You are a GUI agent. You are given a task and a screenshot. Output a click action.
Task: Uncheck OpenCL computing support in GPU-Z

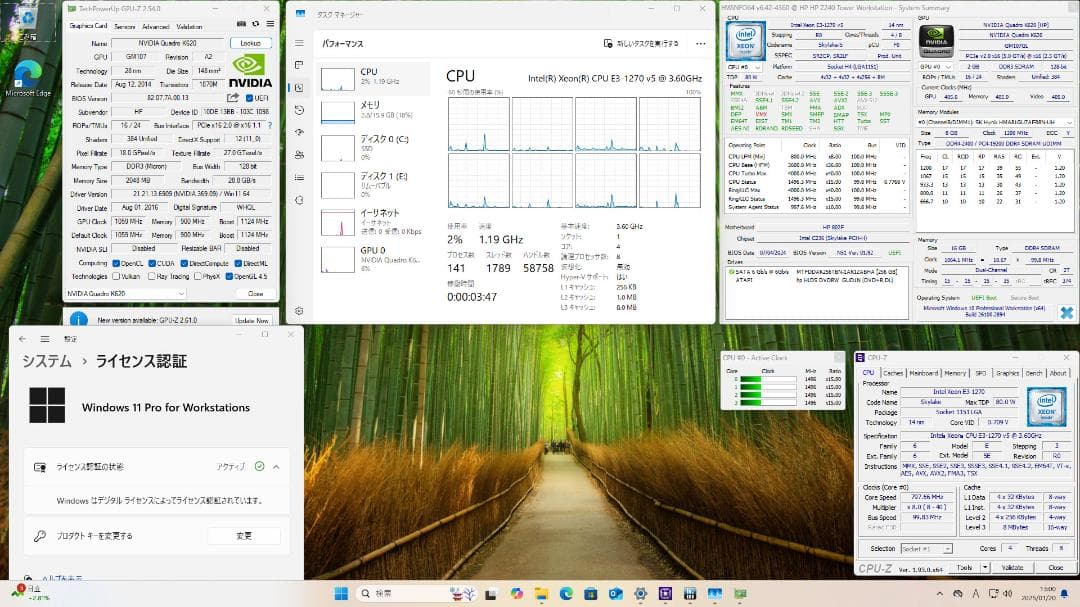click(x=116, y=263)
